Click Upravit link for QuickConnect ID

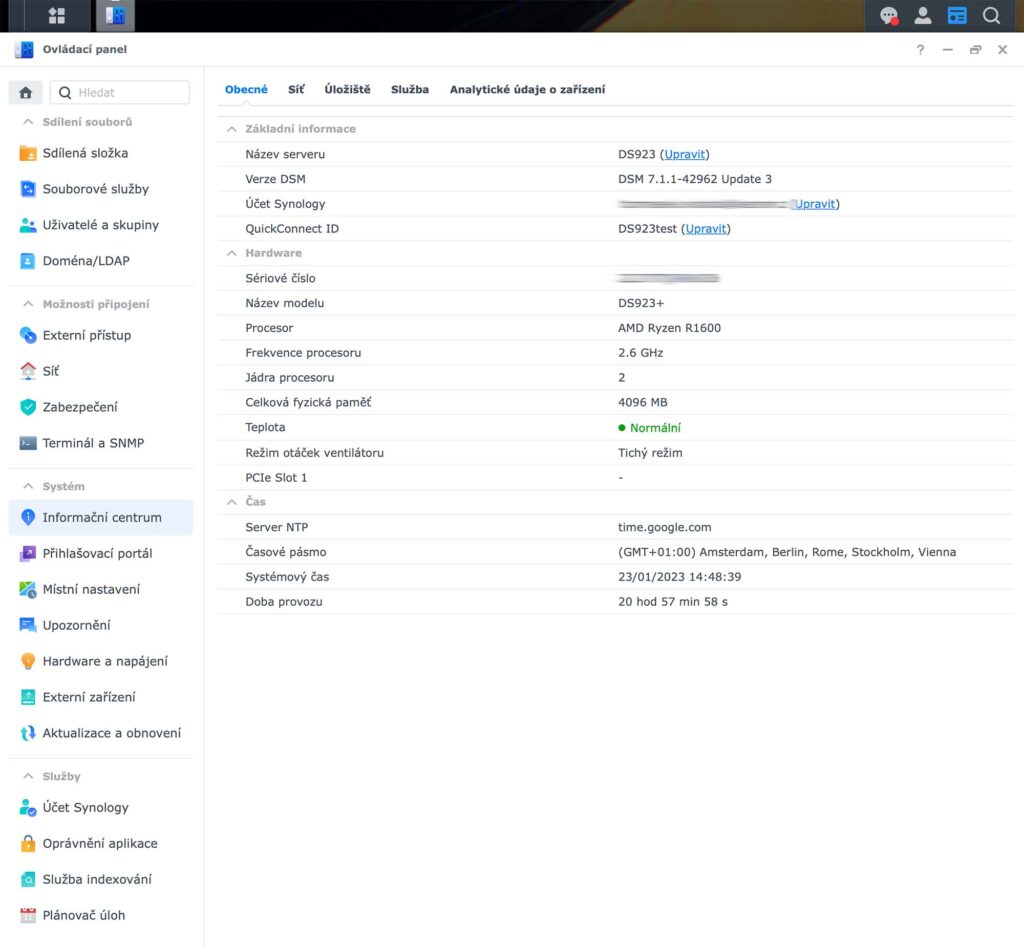706,229
